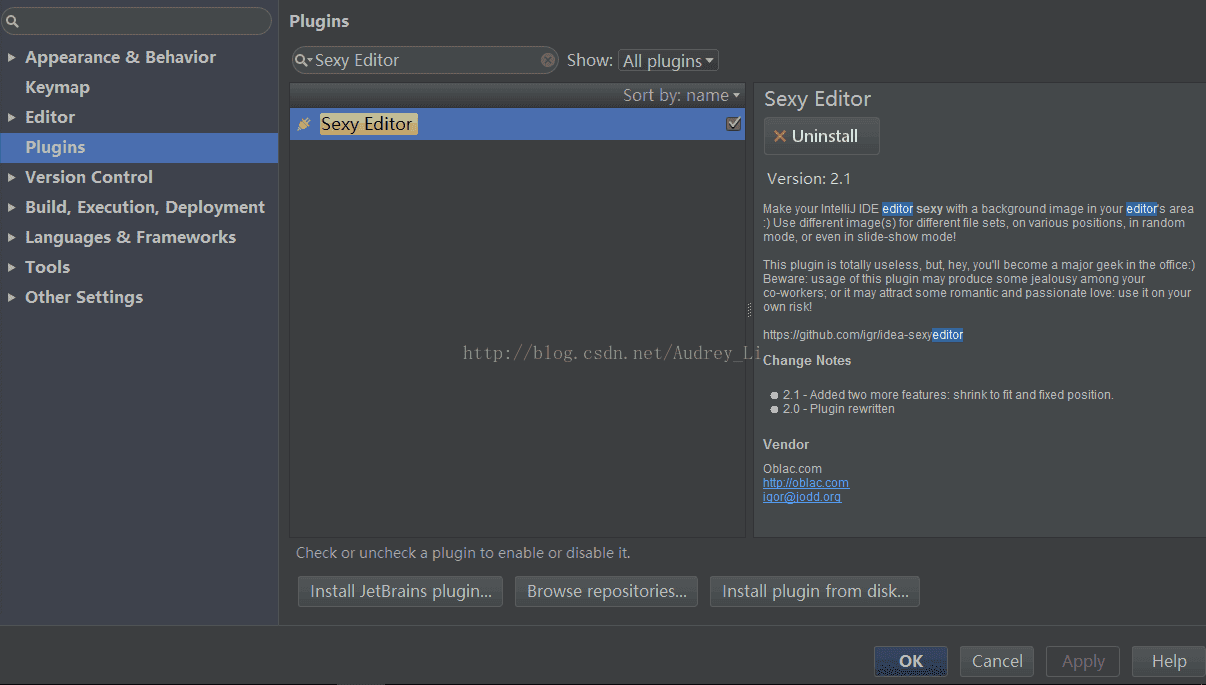The width and height of the screenshot is (1206, 685).
Task: Select Keymap in the settings tree
Action: [x=57, y=87]
